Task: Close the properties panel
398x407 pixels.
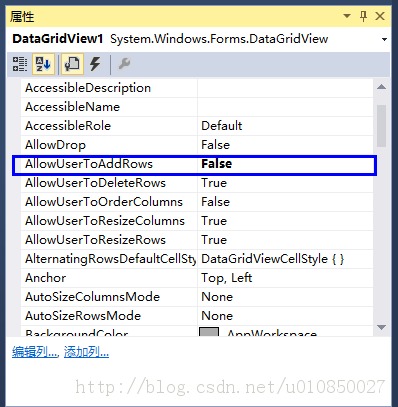Action: pos(380,16)
